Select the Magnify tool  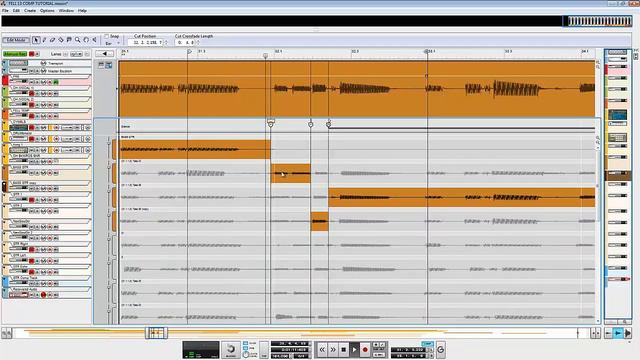[78, 40]
